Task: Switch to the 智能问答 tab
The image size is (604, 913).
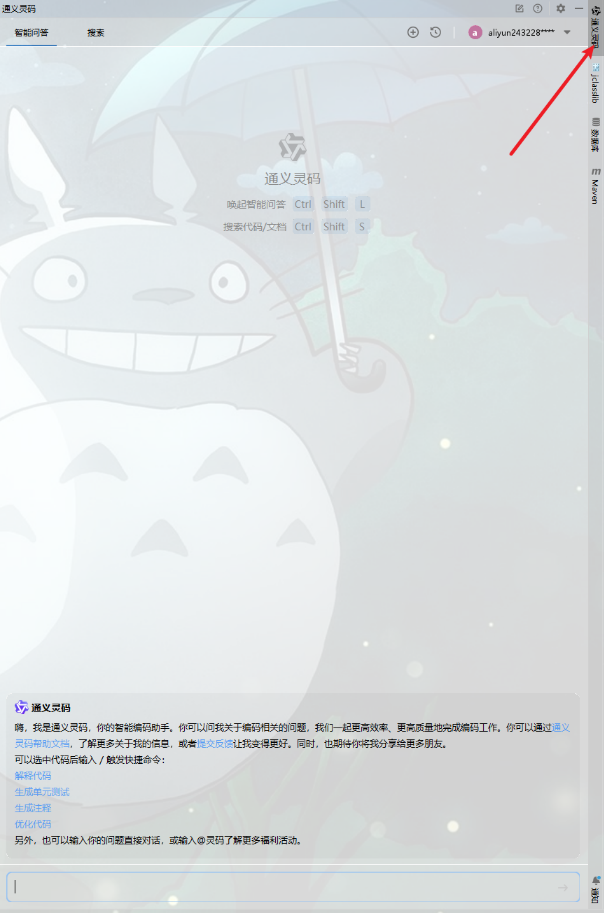Action: pyautogui.click(x=31, y=33)
